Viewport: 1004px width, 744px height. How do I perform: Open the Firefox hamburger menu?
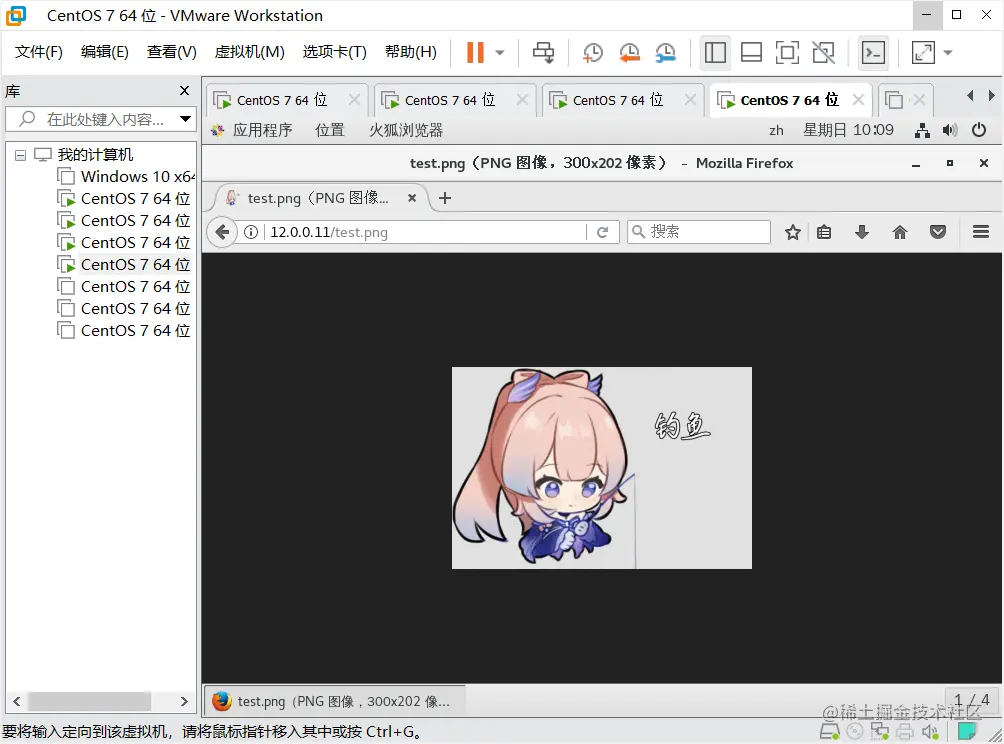coord(979,231)
